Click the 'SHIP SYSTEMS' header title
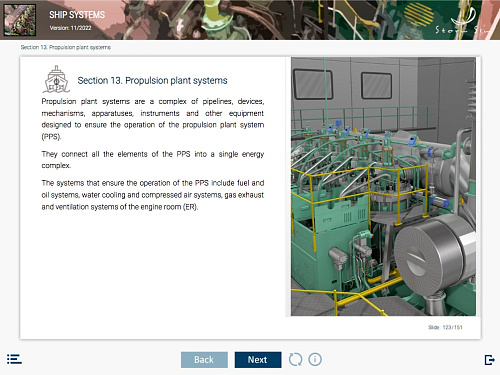 pos(77,15)
